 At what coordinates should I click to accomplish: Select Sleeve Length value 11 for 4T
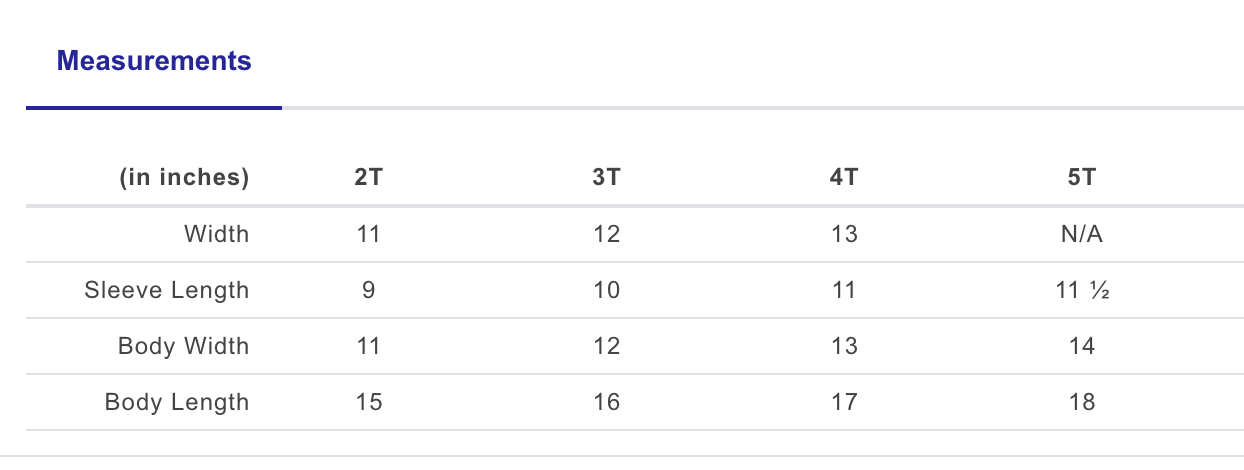point(844,290)
